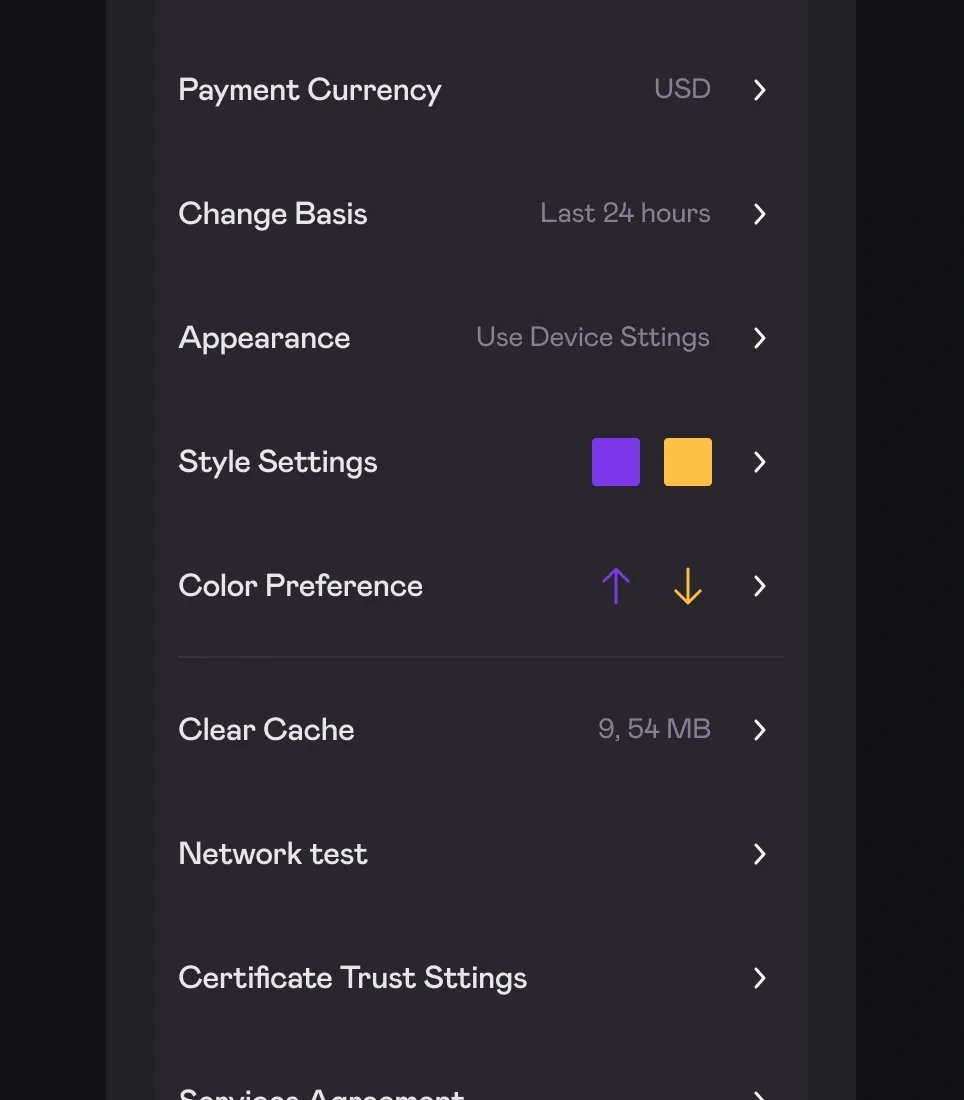
Task: Click the Certificate Trust Sttings chevron
Action: 760,978
